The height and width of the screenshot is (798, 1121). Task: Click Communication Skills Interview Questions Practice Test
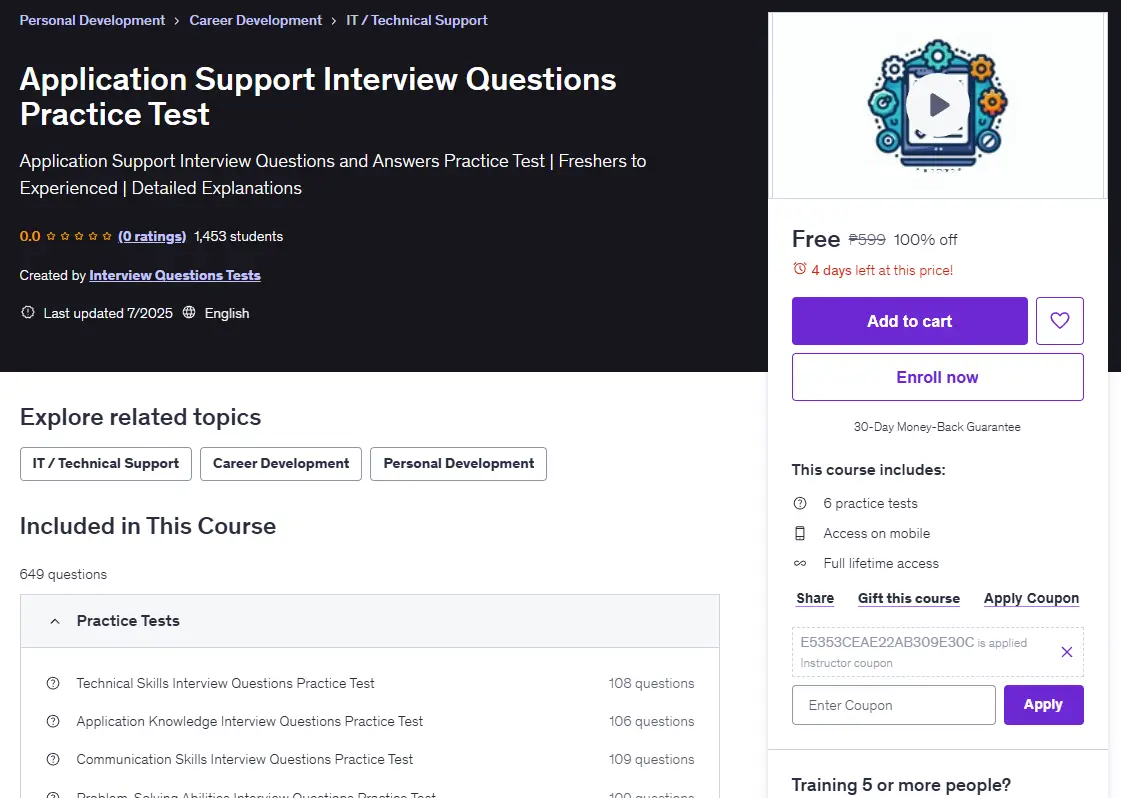point(245,759)
